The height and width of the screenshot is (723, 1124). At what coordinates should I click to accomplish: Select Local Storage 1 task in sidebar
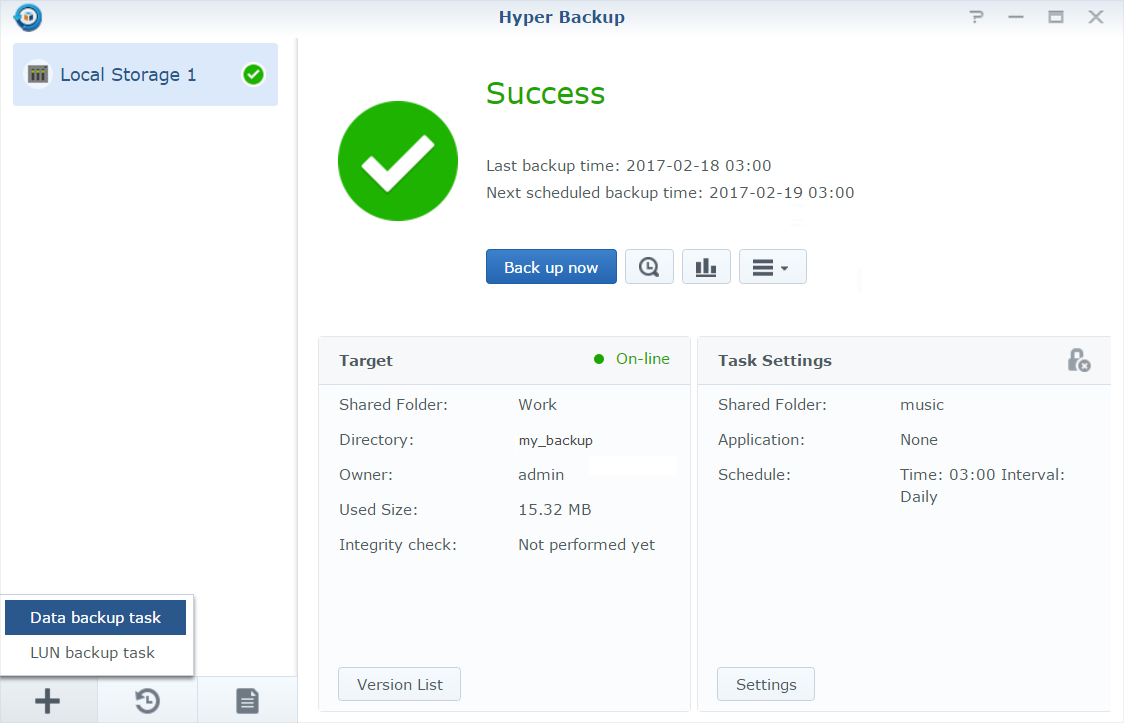128,74
